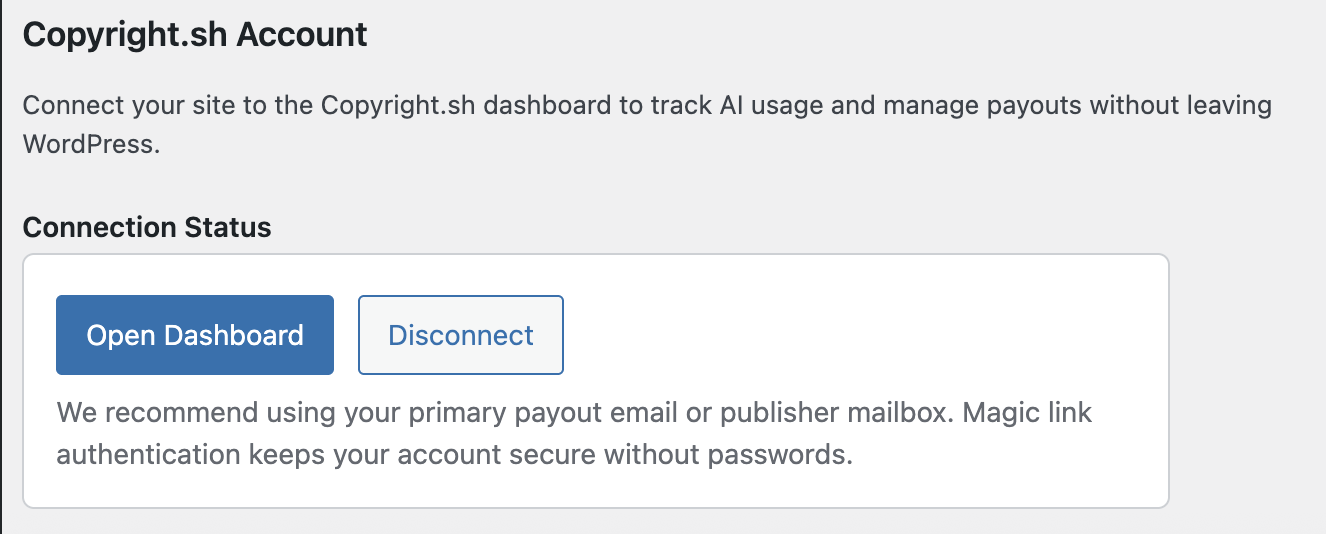The image size is (1326, 534).
Task: Select the Connection Status label
Action: click(147, 227)
